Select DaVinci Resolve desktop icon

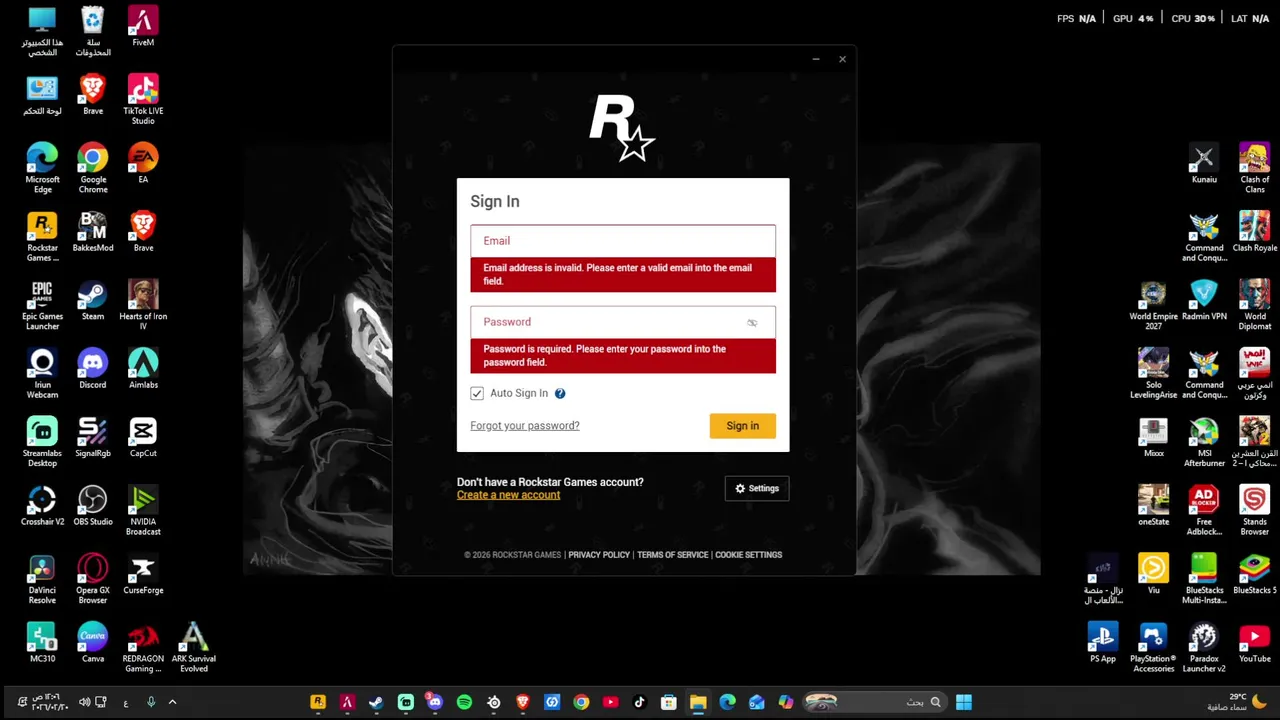tap(42, 579)
